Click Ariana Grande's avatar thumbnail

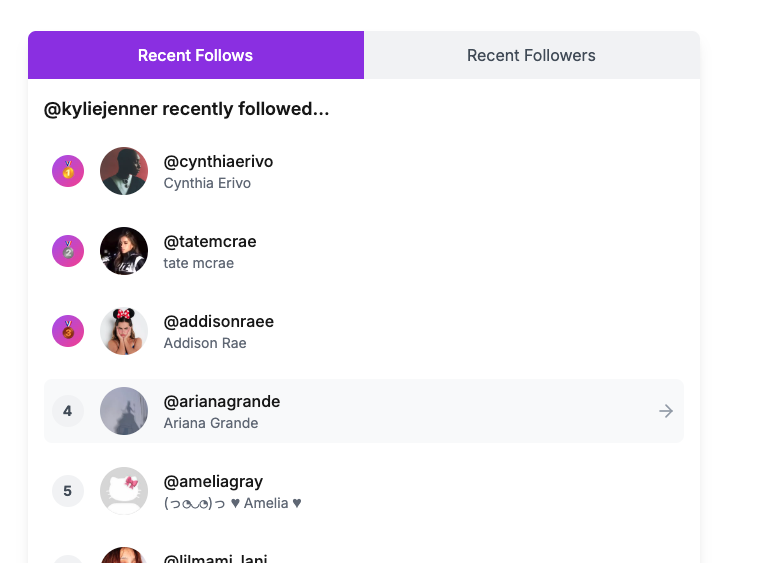(124, 411)
